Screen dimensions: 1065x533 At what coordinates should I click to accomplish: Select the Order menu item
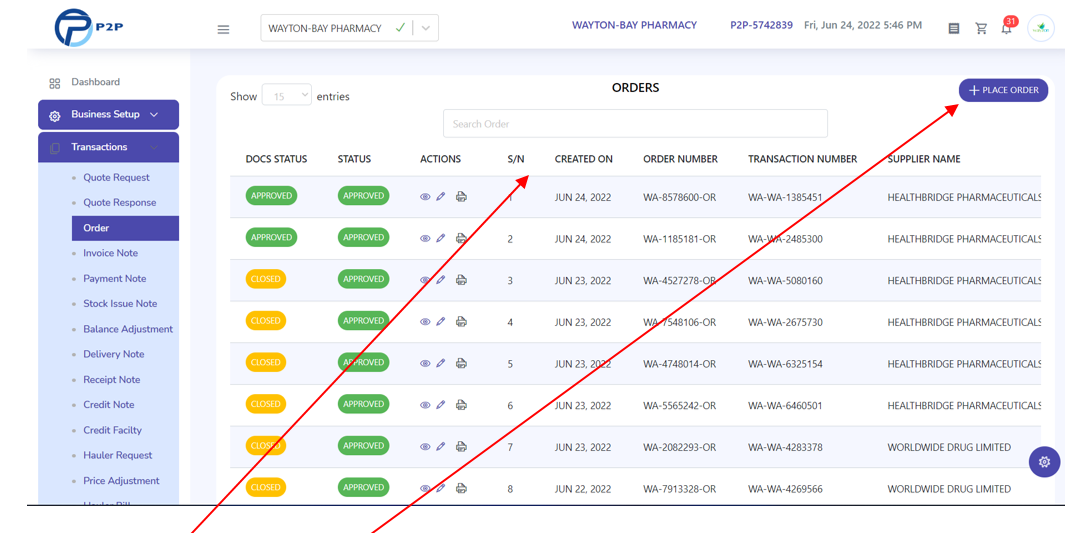[x=126, y=228]
